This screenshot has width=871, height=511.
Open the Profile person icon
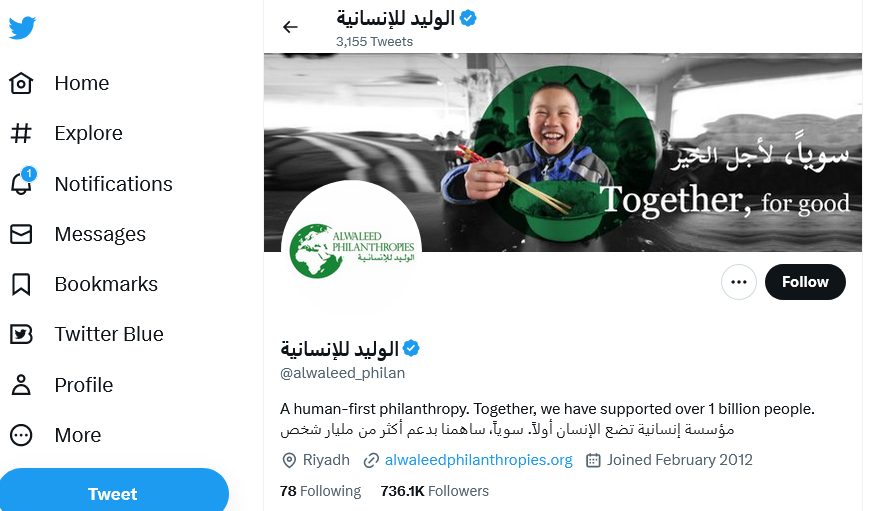[21, 384]
